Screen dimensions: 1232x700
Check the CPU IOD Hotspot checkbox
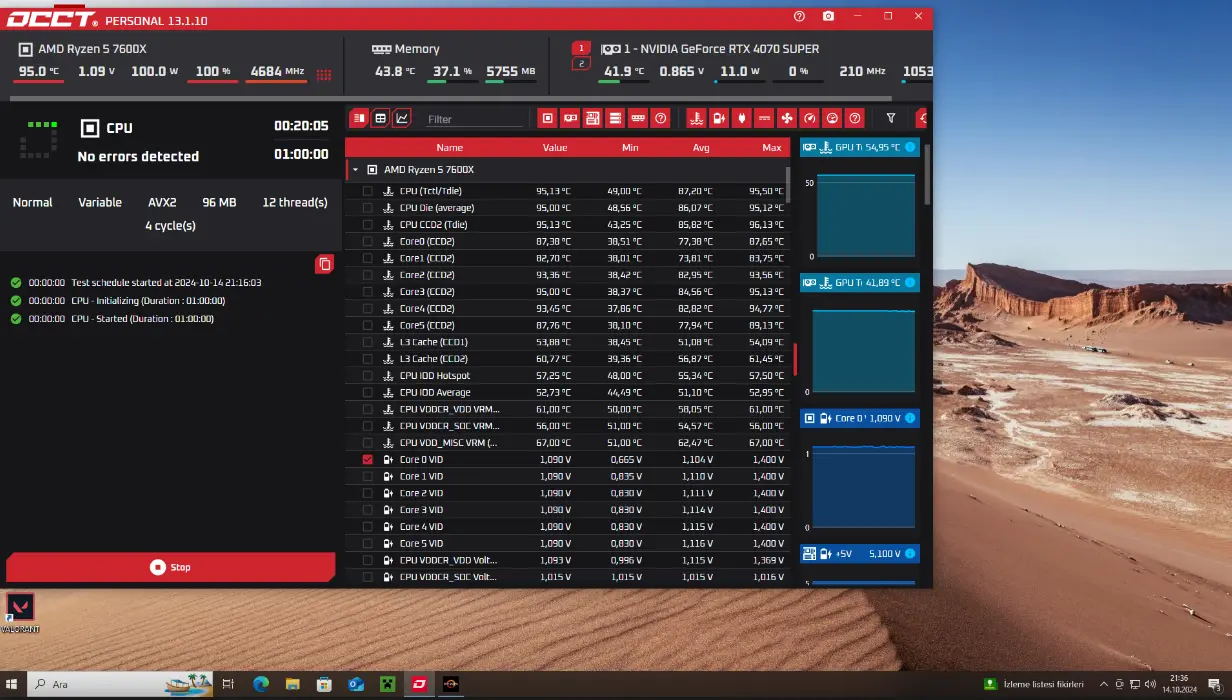[x=367, y=376]
